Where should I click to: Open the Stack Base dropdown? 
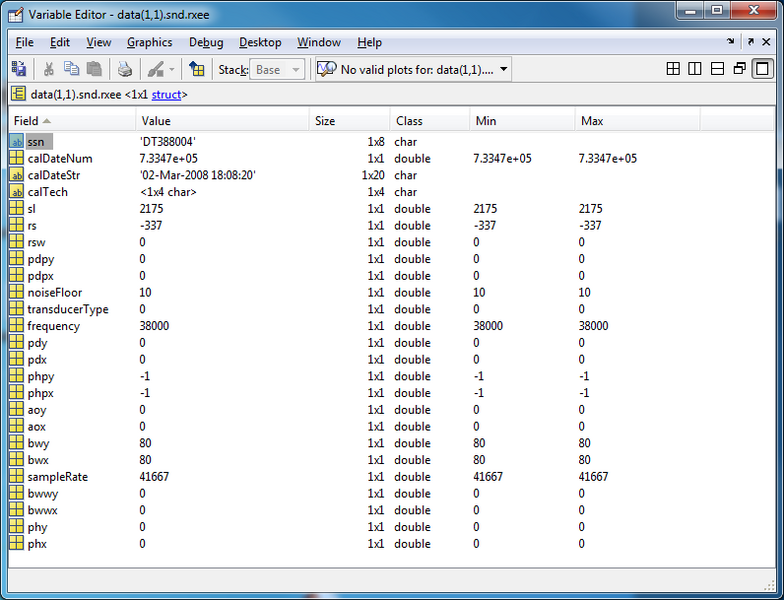pos(277,70)
